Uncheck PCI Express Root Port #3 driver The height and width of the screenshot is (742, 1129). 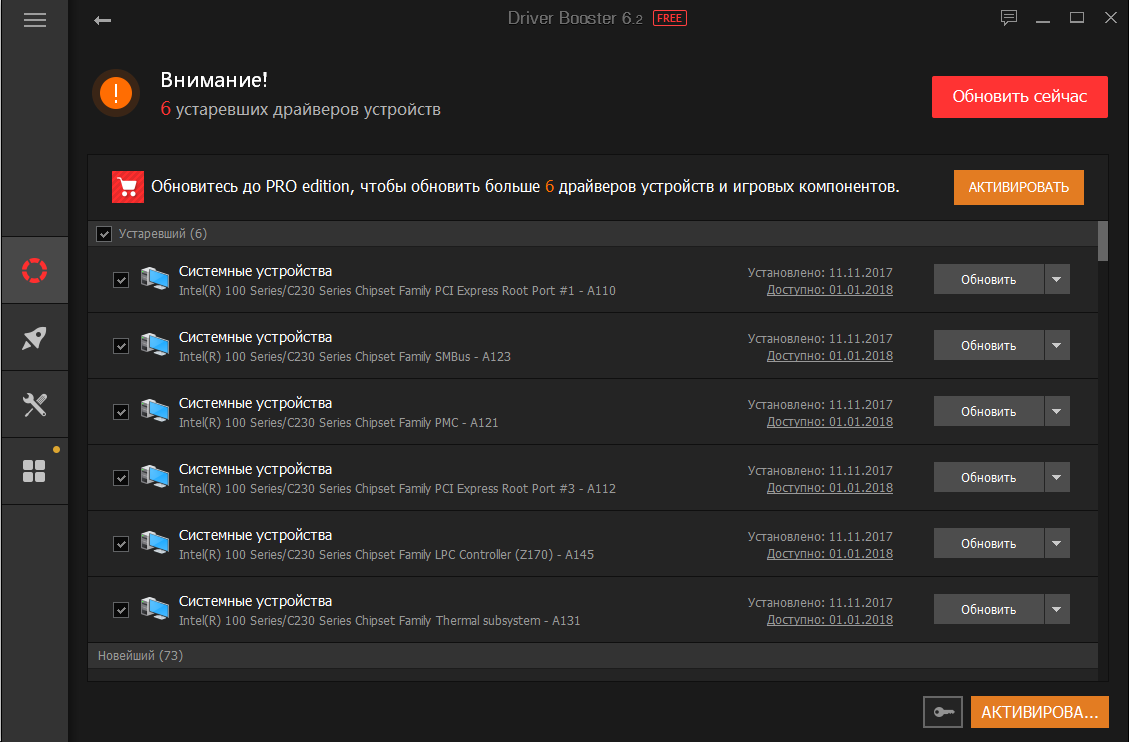121,478
